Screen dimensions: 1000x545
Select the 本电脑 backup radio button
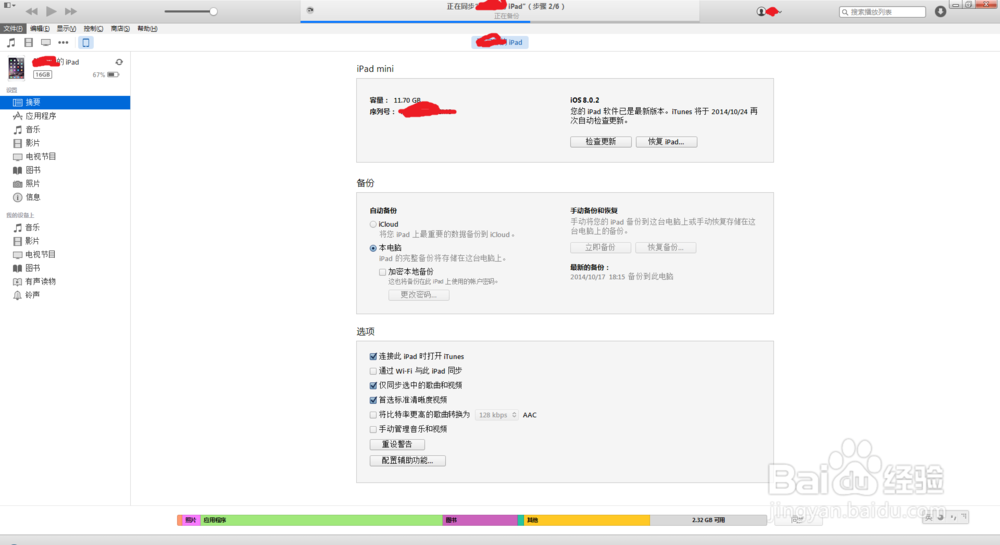tap(373, 248)
